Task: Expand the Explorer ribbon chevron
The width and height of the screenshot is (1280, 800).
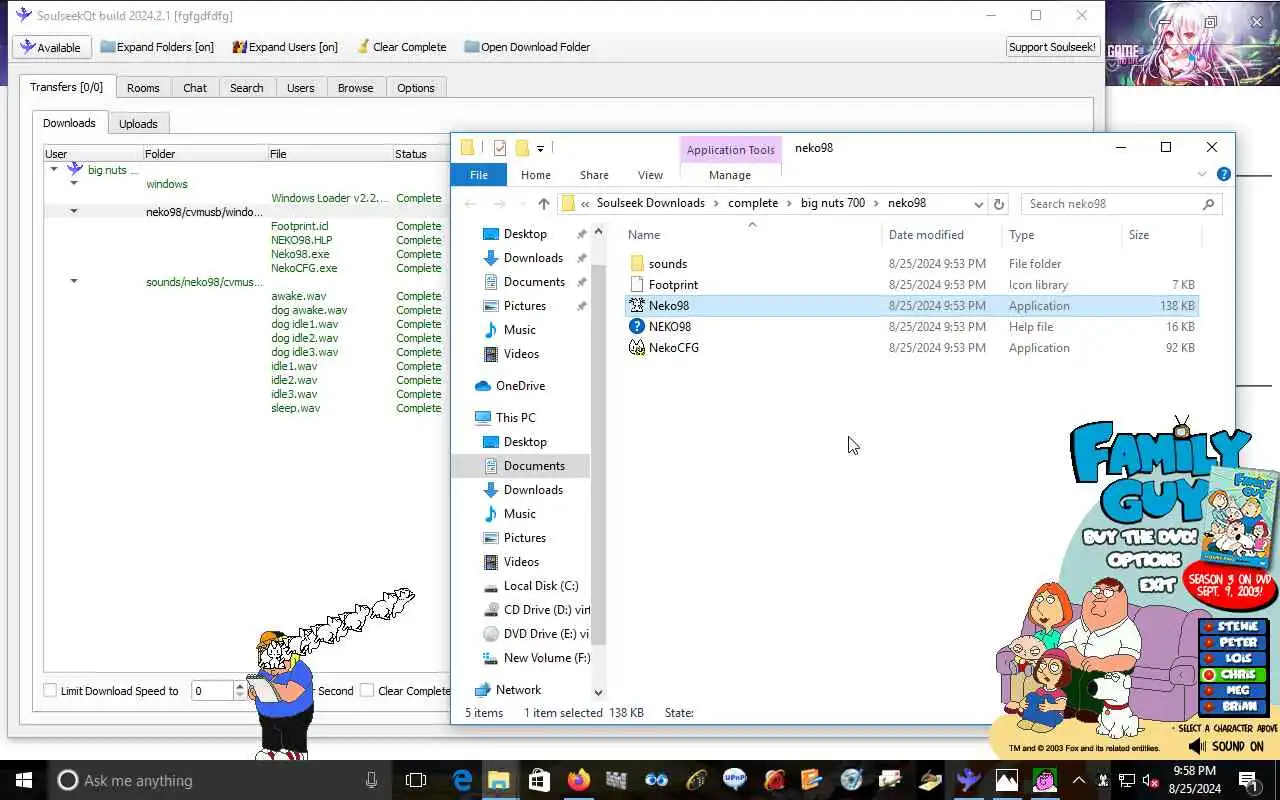Action: pyautogui.click(x=1202, y=174)
